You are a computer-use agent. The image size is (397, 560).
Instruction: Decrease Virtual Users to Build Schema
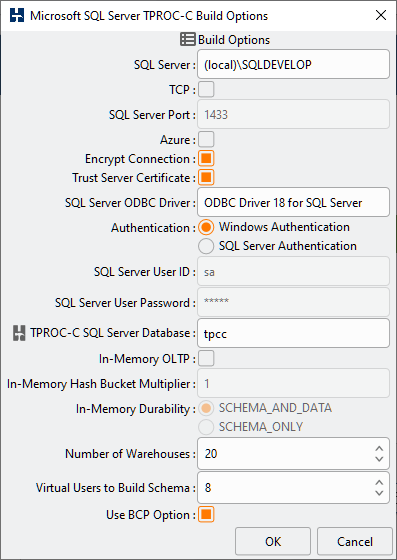[x=379, y=493]
